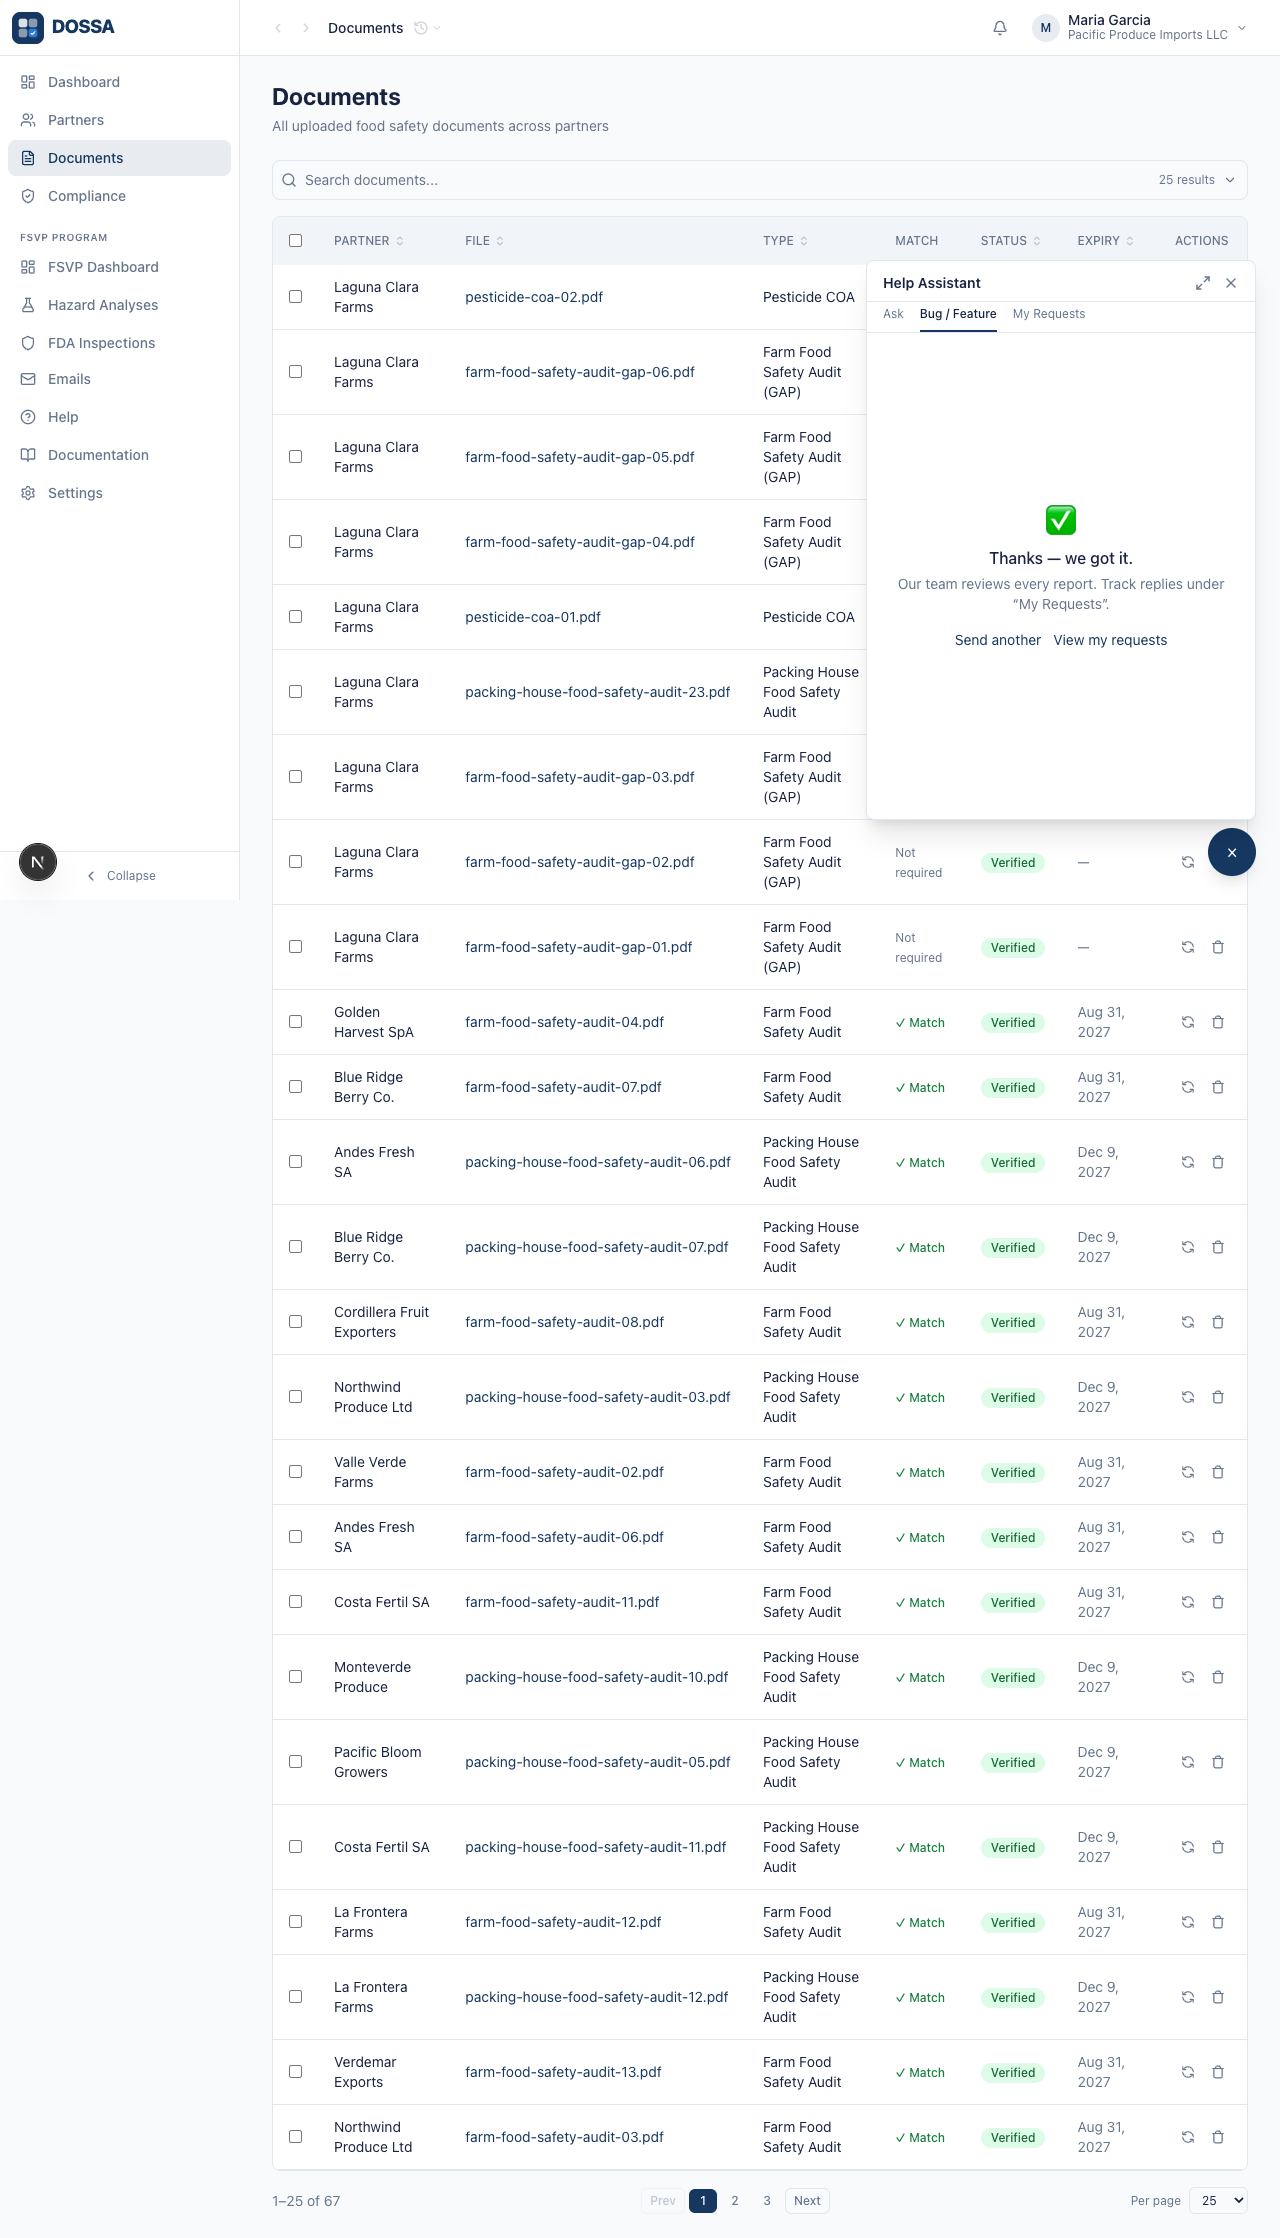
Task: Open the Help sidebar item
Action: pos(119,417)
